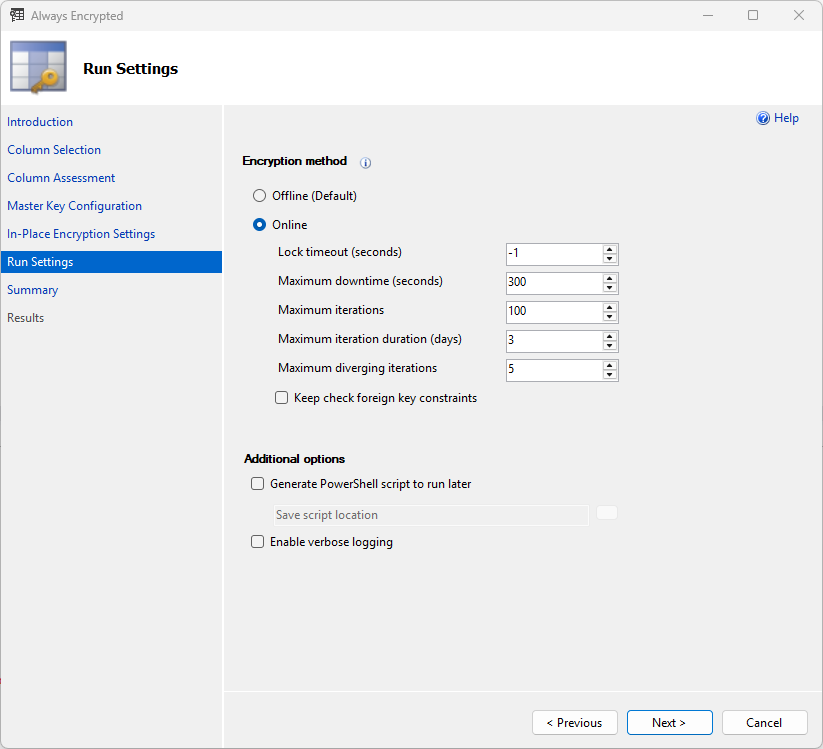
Task: Navigate to Master Key Configuration step
Action: point(75,206)
